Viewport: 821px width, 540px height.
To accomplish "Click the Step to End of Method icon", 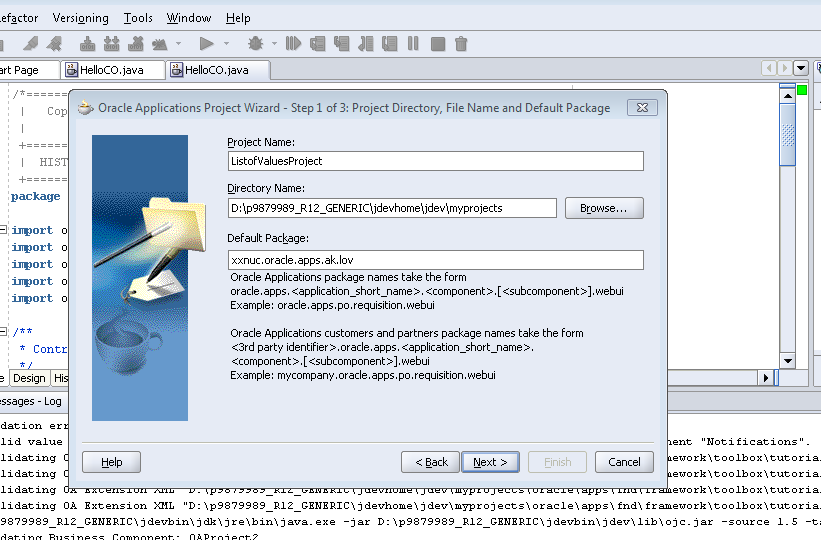I will [x=390, y=43].
